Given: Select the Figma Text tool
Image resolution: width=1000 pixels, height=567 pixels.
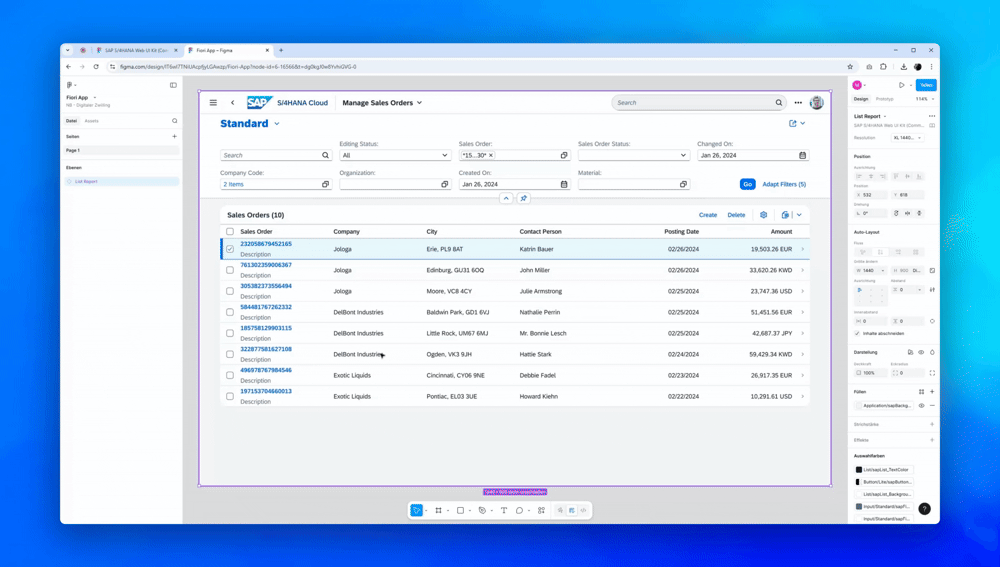Looking at the screenshot, I should [504, 510].
